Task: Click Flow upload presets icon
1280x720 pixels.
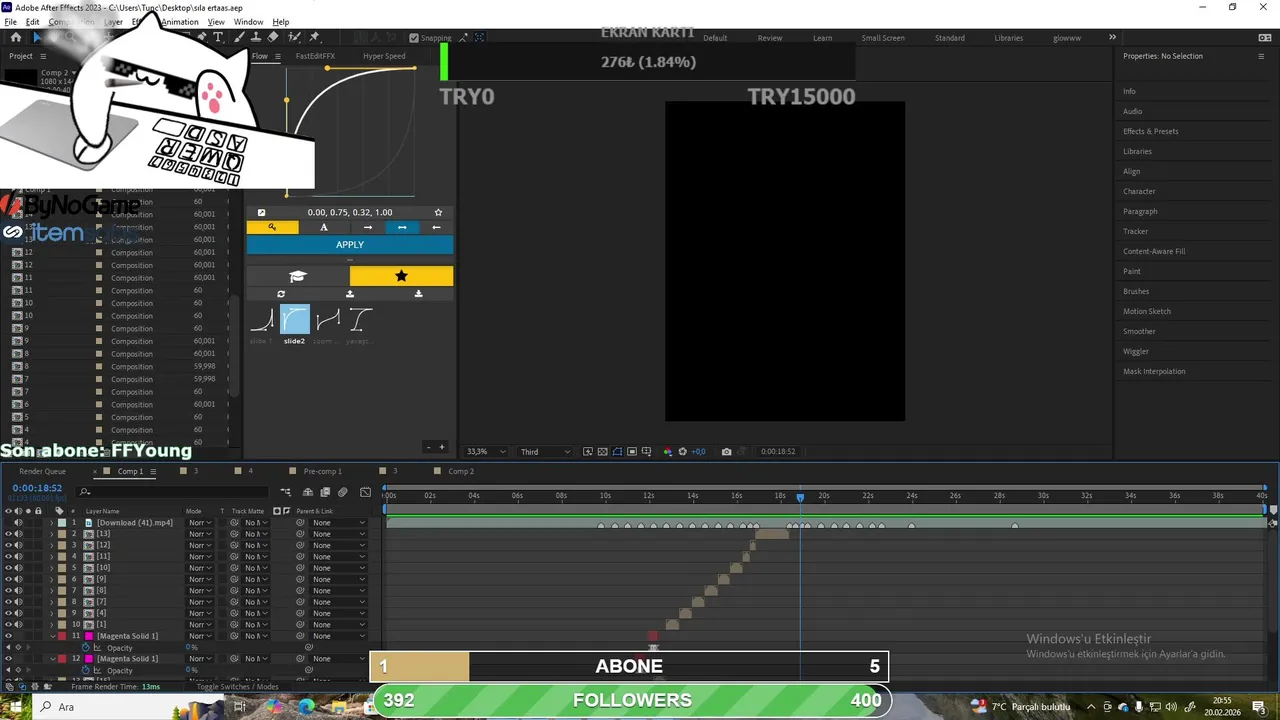Action: pos(350,294)
